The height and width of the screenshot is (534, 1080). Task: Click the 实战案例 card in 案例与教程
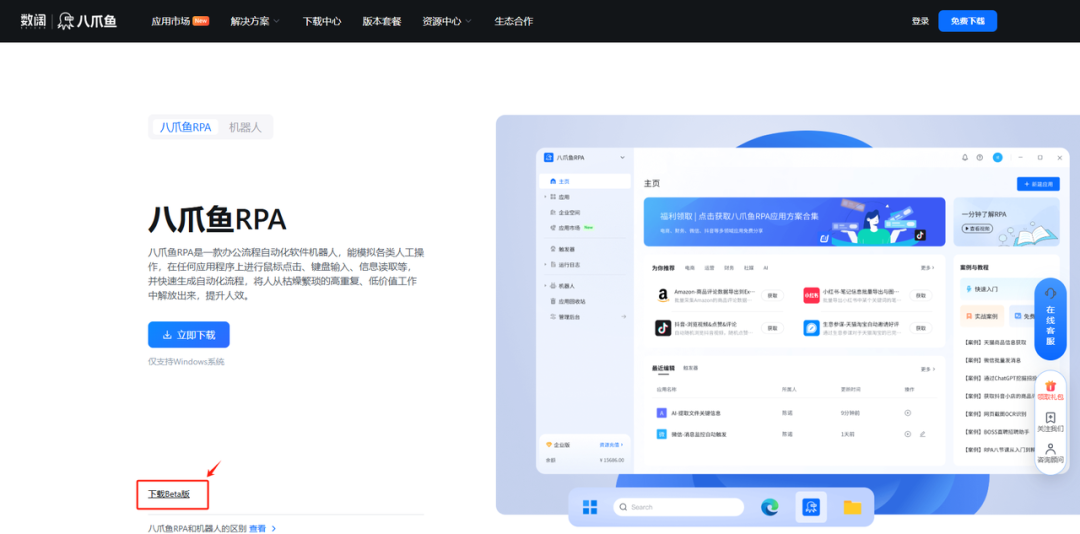point(982,316)
